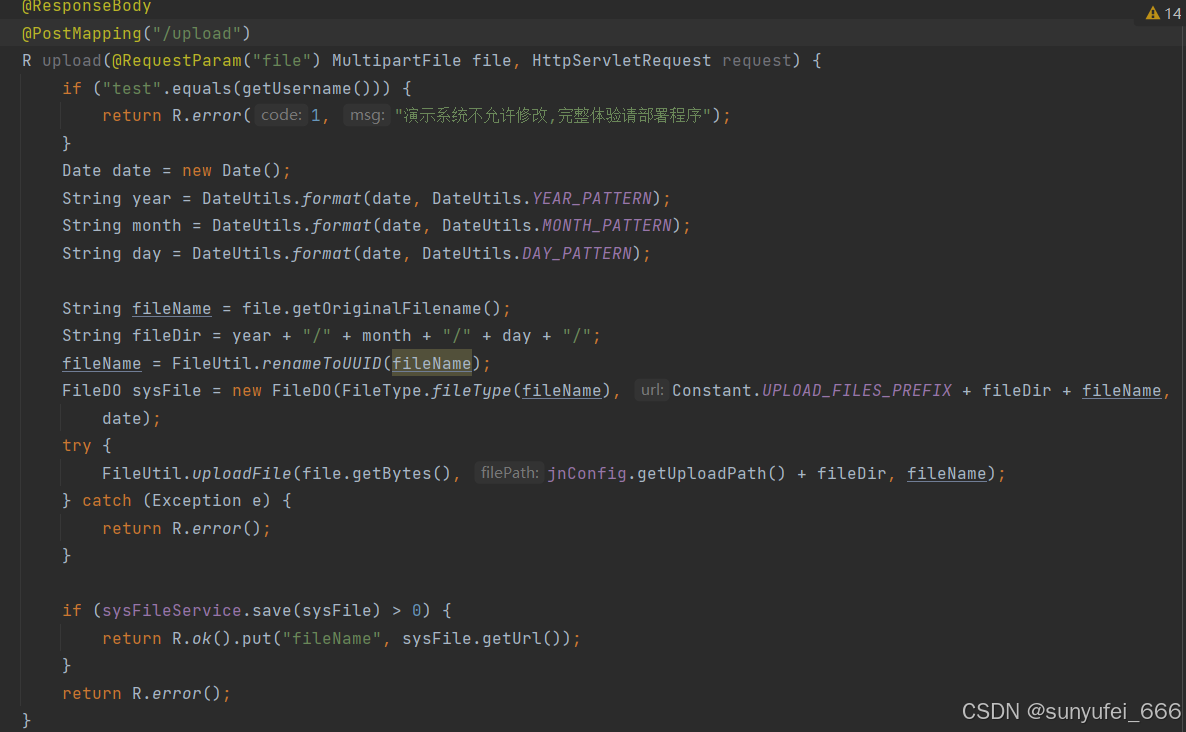Click the @PostMapping annotation
The width and height of the screenshot is (1186, 732).
point(82,33)
